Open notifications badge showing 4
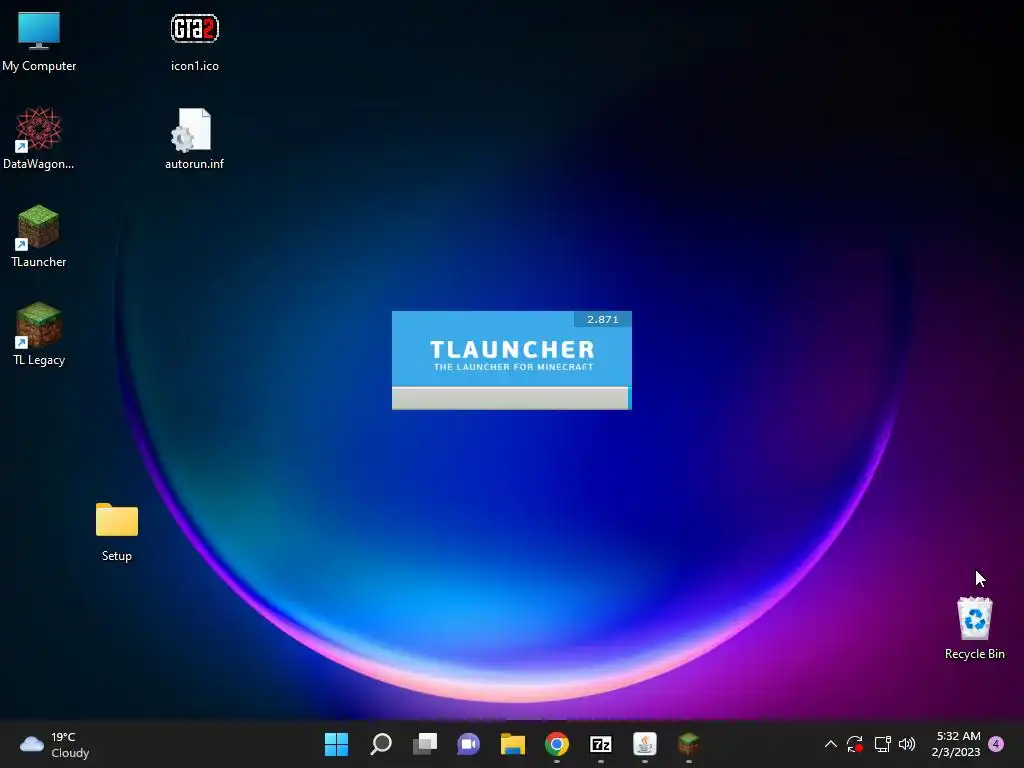Viewport: 1024px width, 768px height. 996,744
